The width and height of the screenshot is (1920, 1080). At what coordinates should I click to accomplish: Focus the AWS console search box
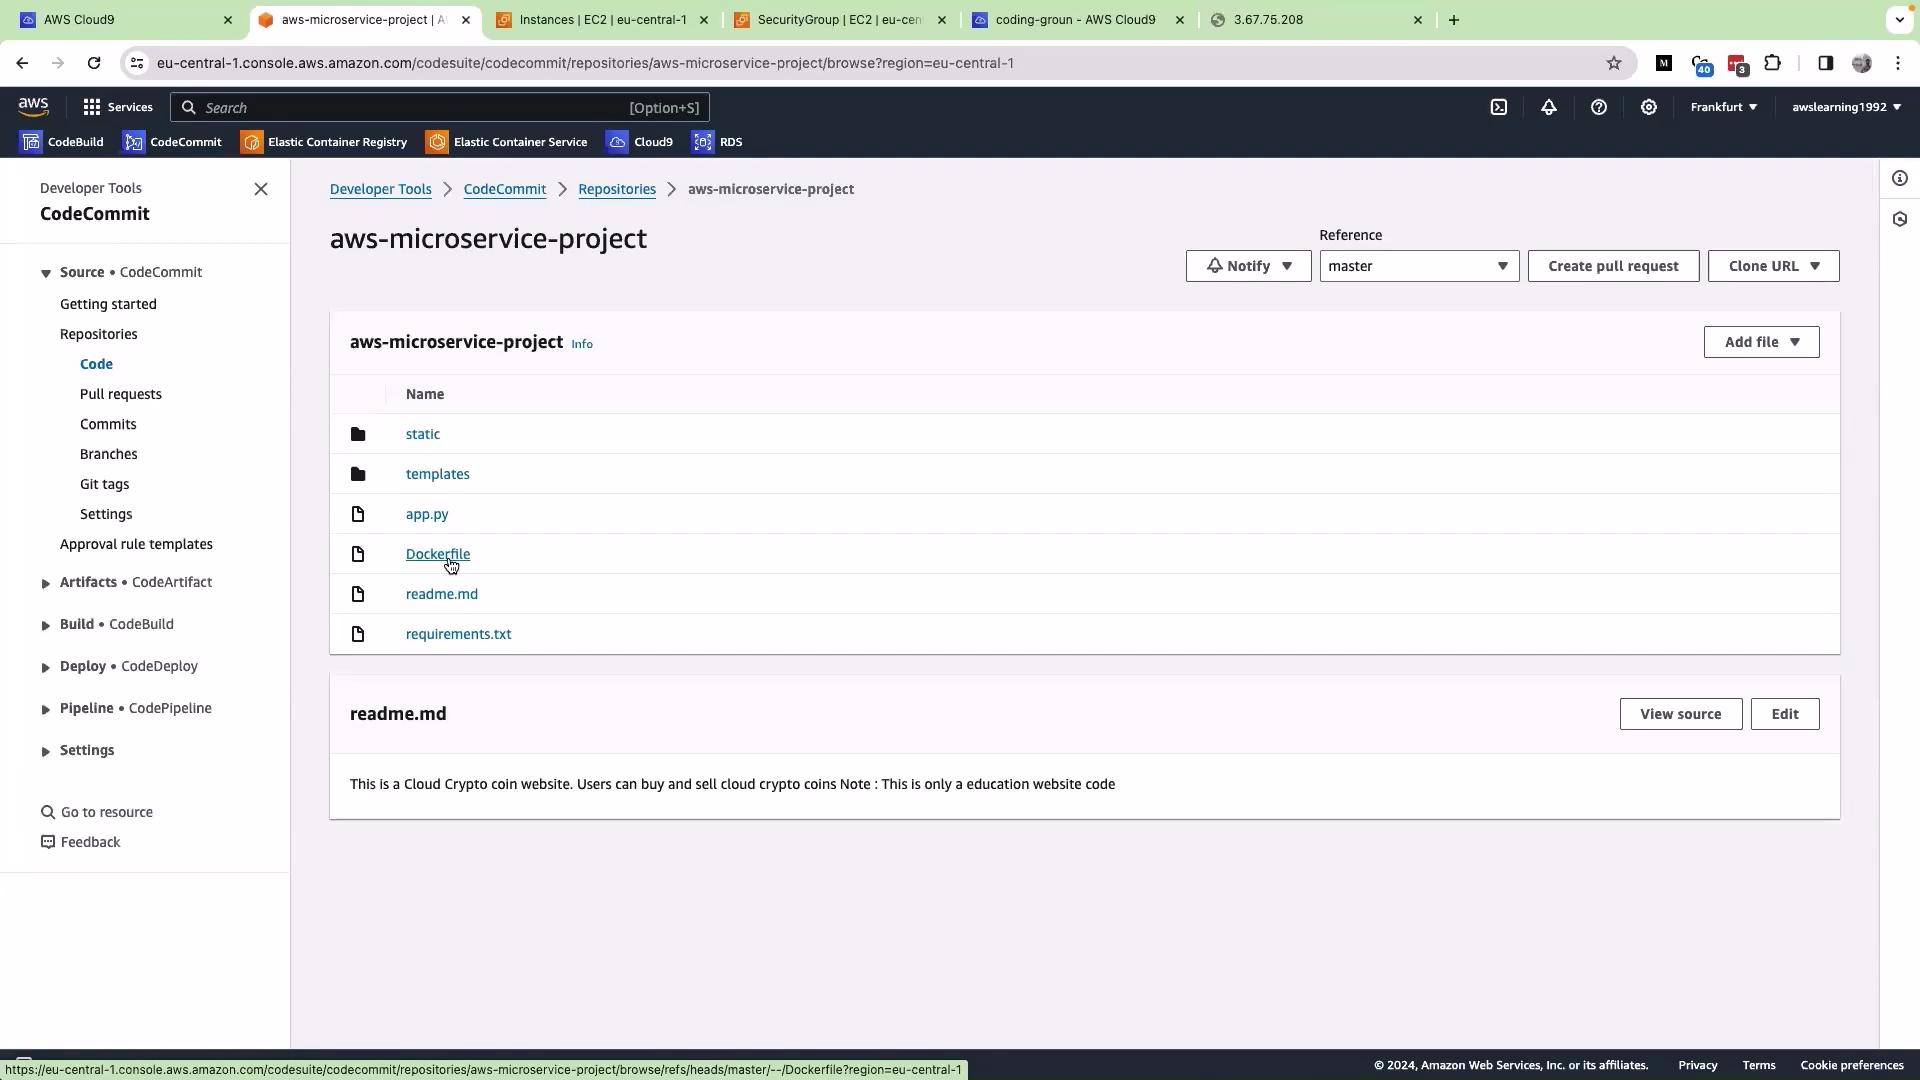click(440, 107)
